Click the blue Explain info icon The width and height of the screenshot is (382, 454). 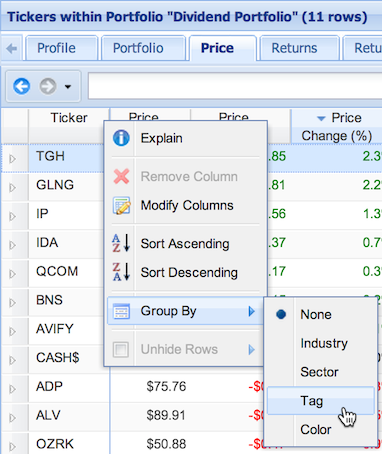pos(121,138)
